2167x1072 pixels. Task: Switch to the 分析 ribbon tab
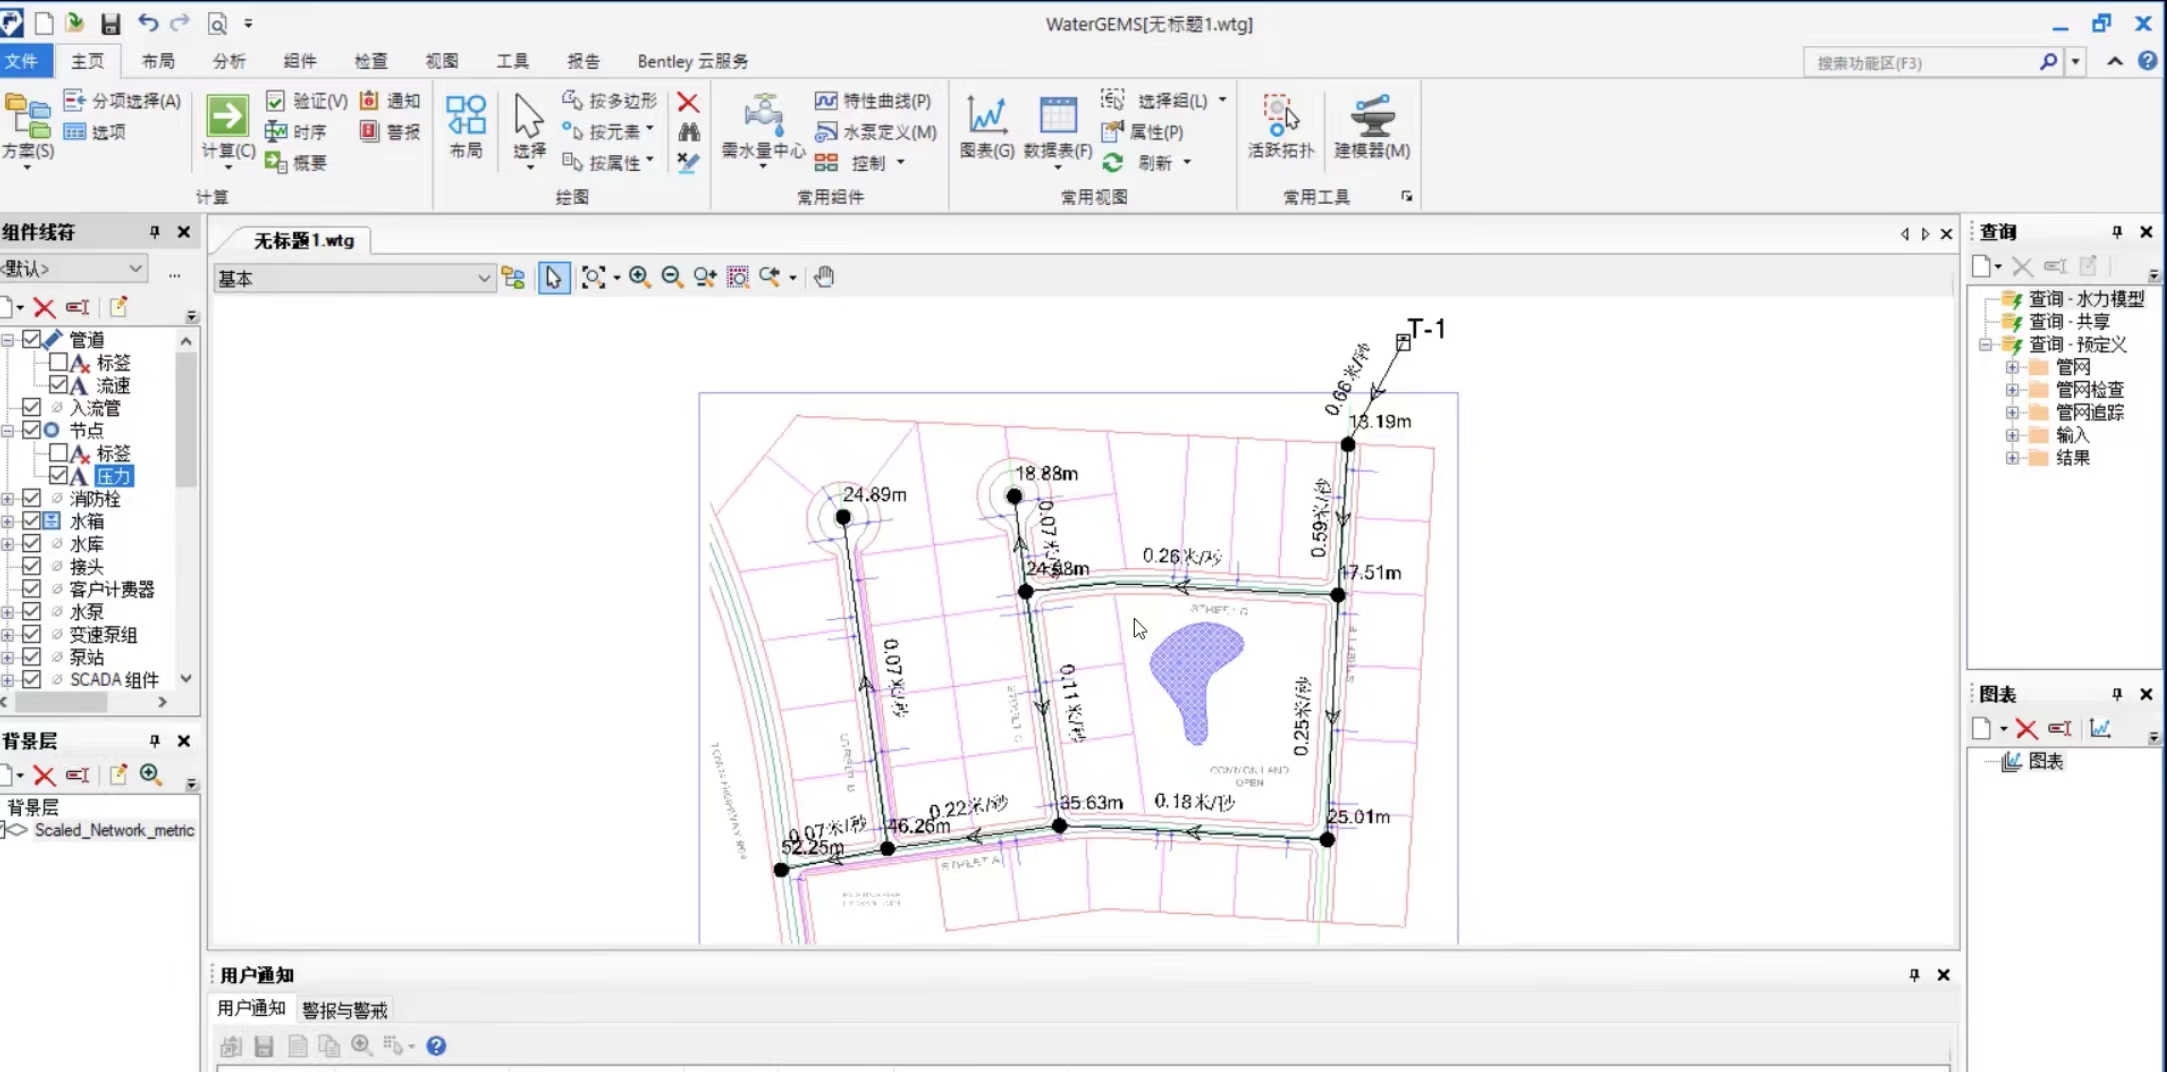point(229,61)
